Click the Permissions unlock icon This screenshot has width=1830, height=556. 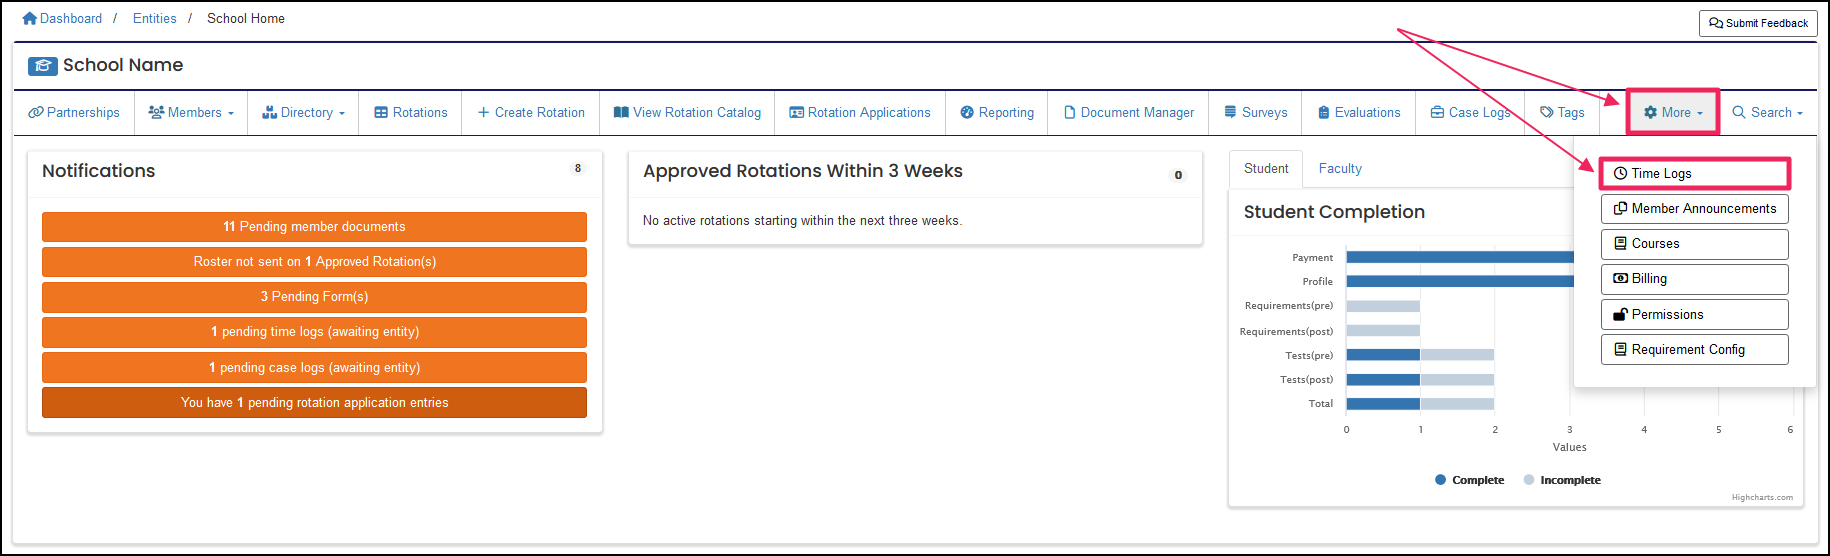[x=1621, y=314]
